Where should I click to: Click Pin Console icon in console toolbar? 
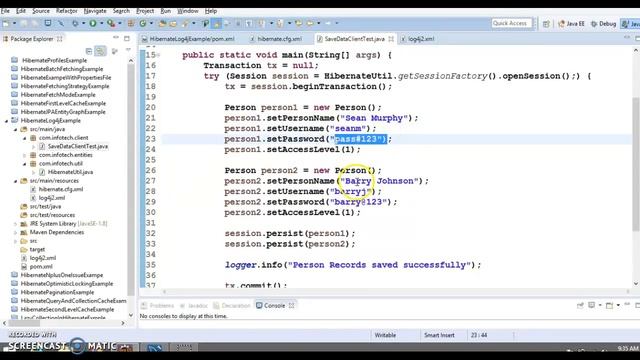click(580, 305)
